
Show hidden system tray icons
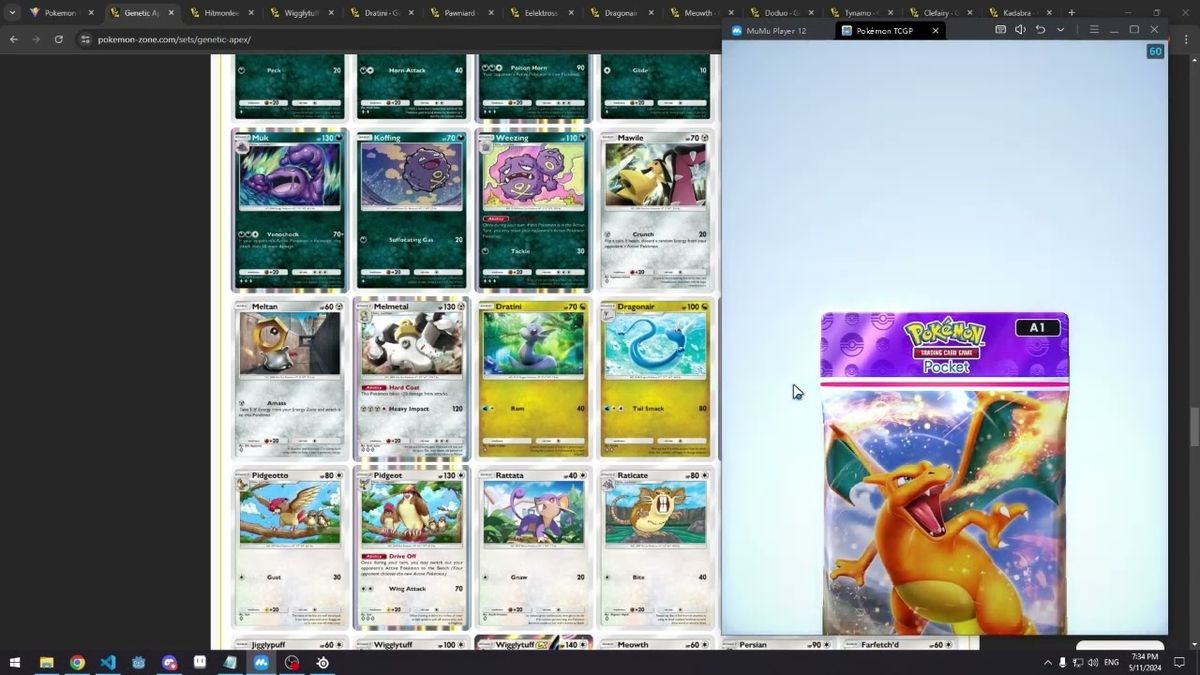coord(1047,662)
